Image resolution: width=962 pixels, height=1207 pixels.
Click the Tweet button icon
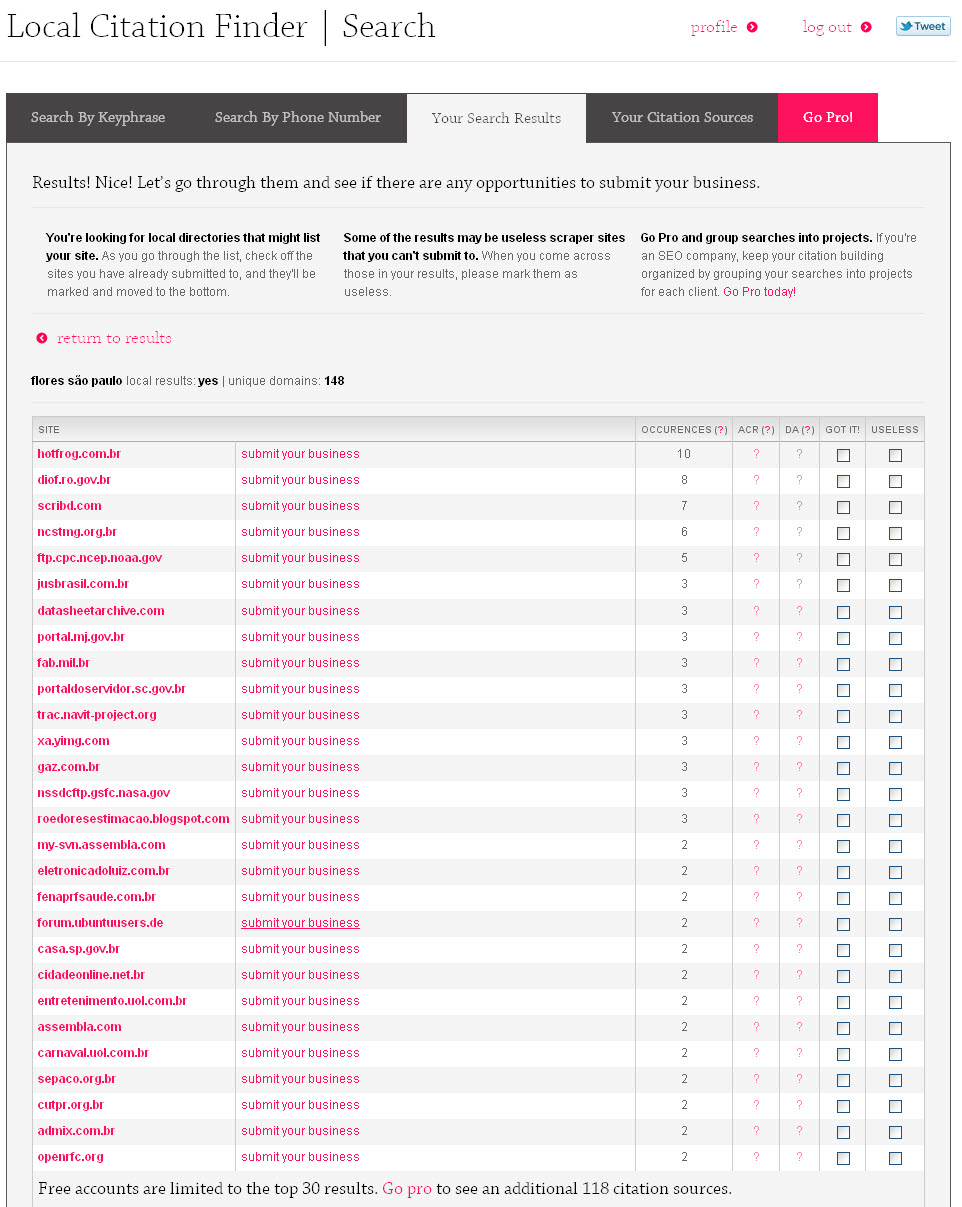922,27
